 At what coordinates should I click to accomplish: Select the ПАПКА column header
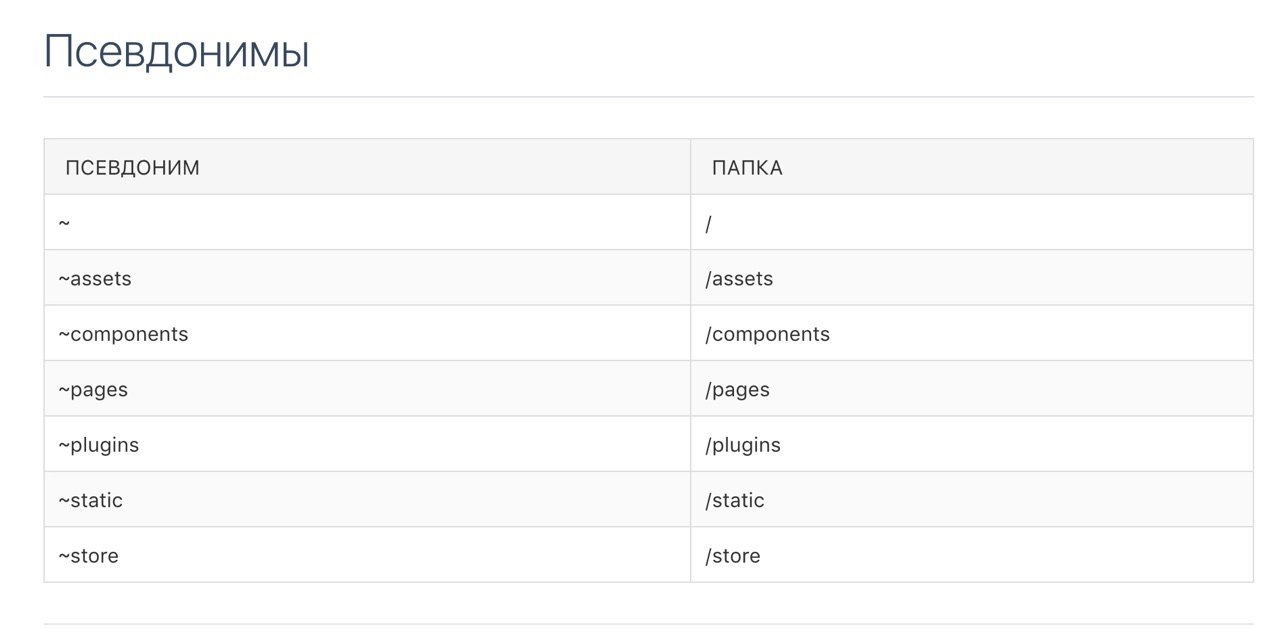(x=972, y=167)
